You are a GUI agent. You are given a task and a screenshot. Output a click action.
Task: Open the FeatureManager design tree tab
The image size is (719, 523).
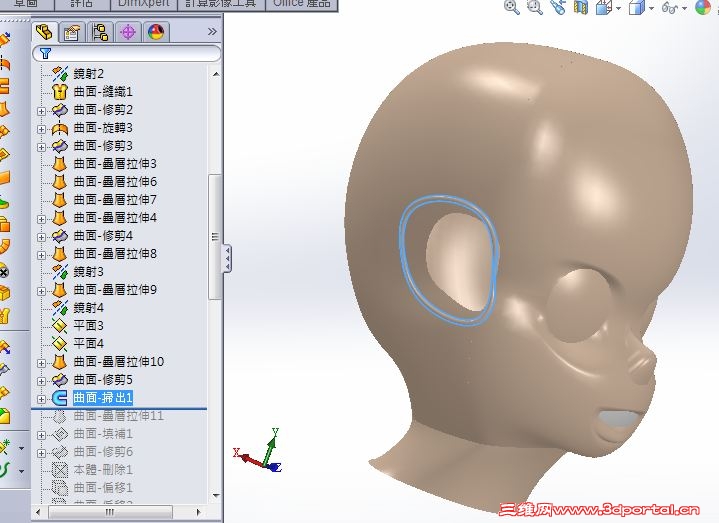point(44,32)
